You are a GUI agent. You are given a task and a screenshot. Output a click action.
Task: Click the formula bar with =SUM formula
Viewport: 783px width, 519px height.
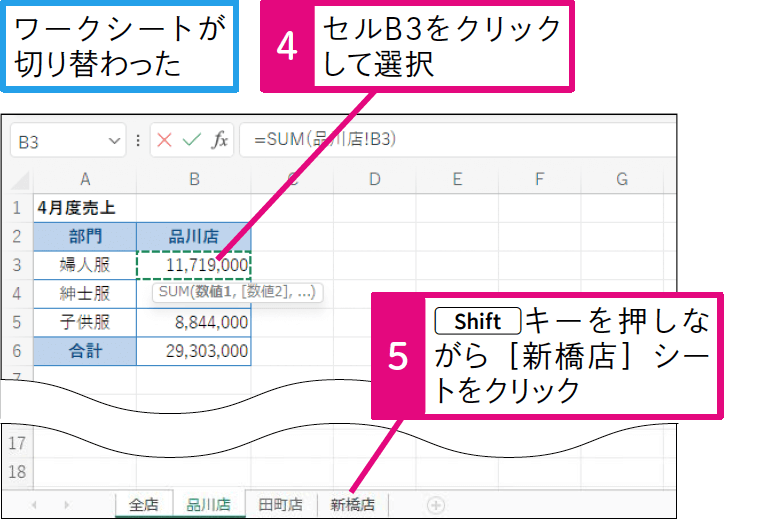[457, 140]
